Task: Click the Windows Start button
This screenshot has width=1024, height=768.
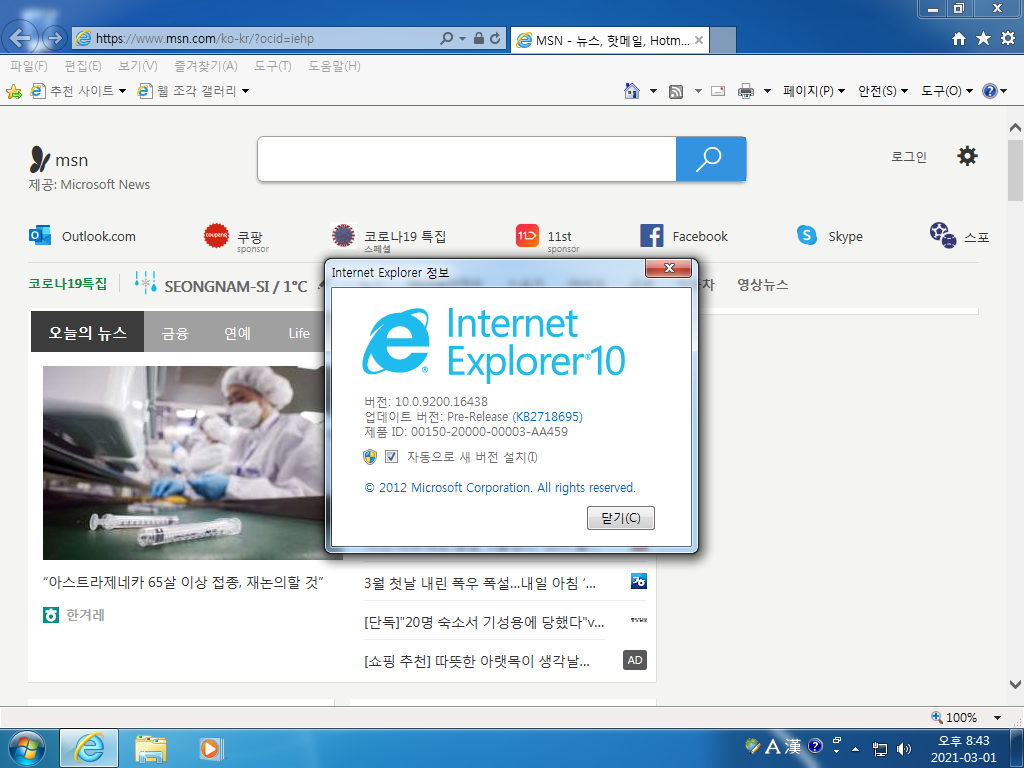Action: click(27, 748)
